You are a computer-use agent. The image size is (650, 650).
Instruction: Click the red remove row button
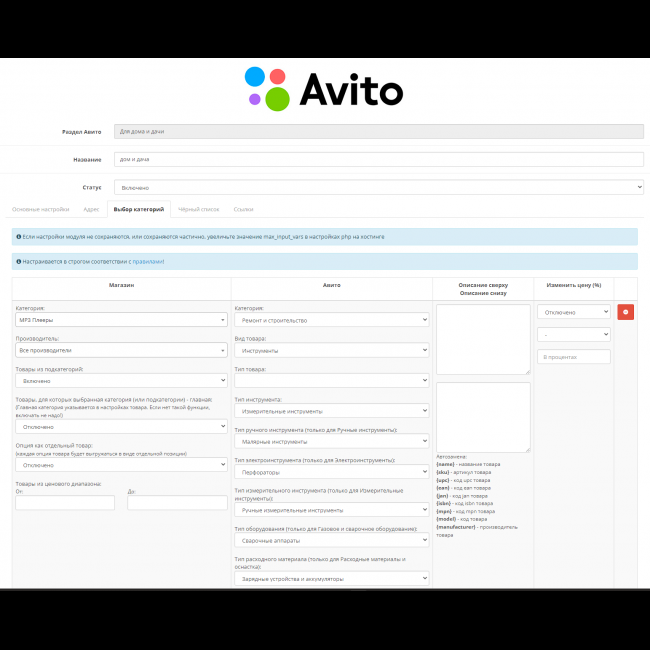point(625,312)
